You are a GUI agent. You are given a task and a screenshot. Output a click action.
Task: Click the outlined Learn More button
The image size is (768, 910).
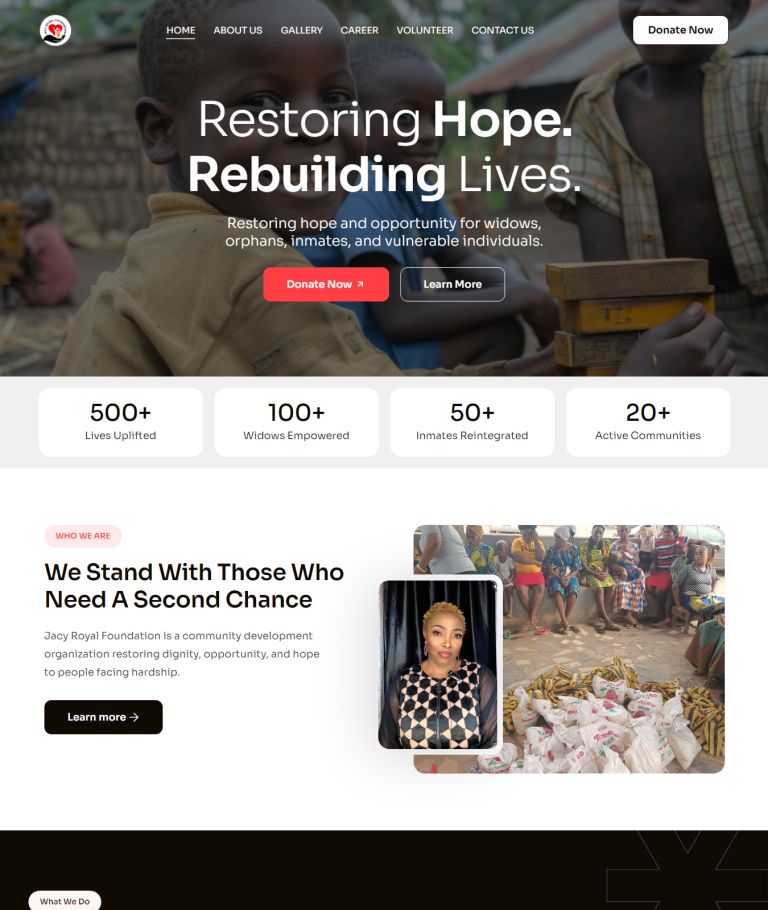452,284
